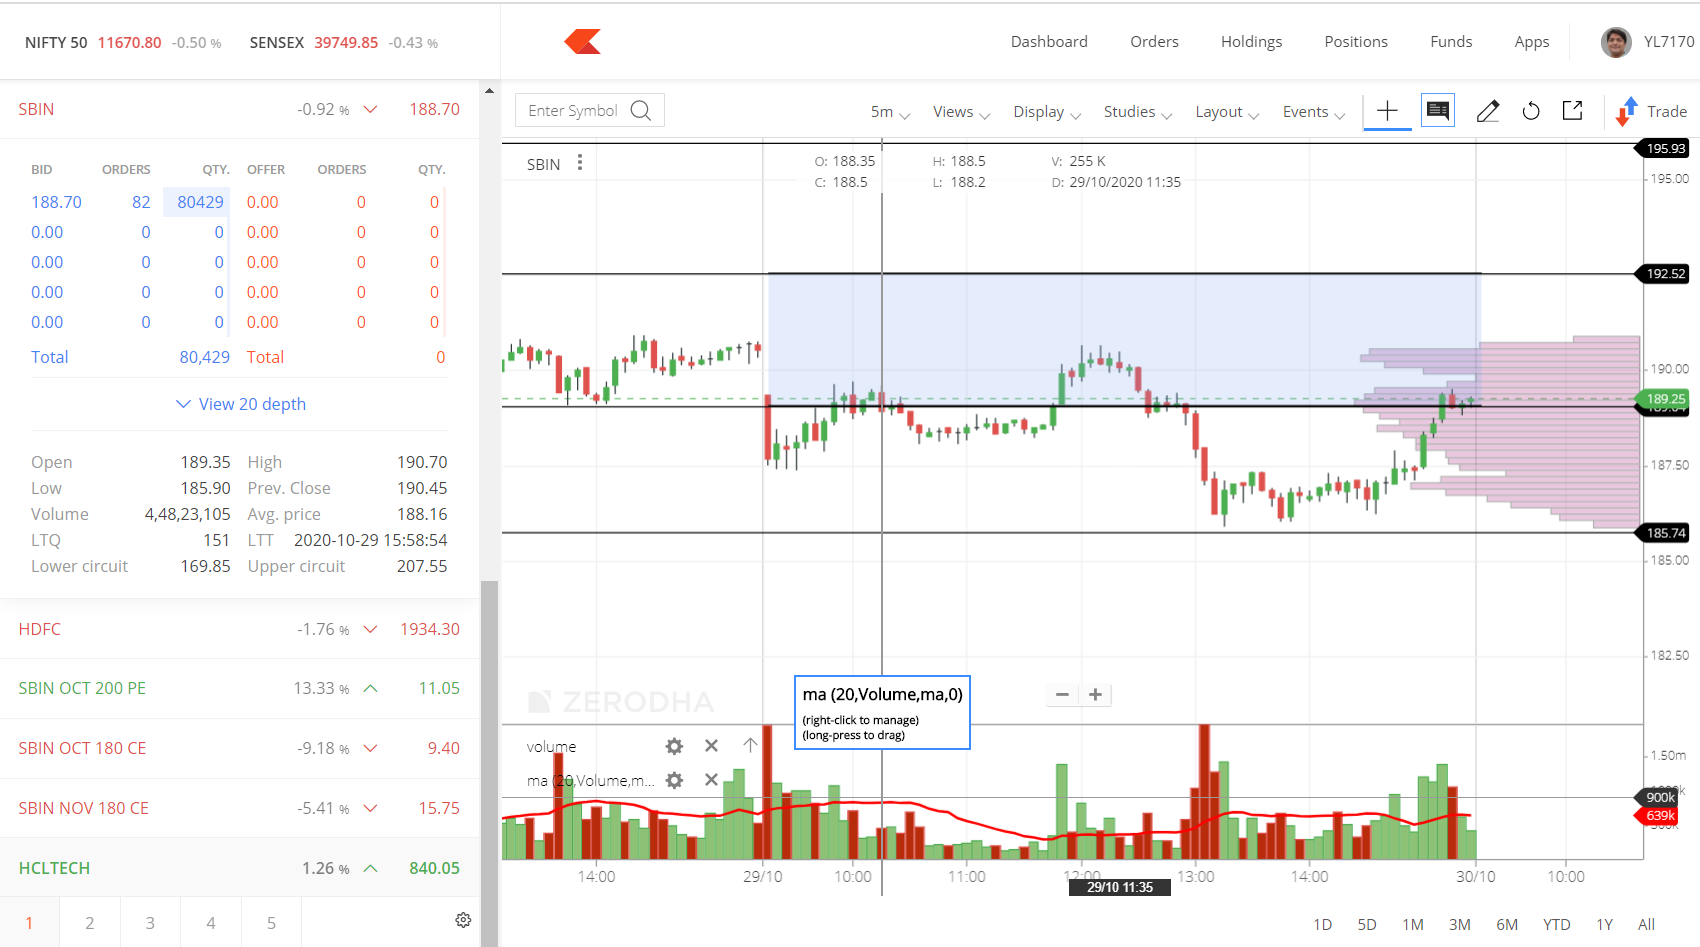The width and height of the screenshot is (1700, 947).
Task: Click the Kite logo icon
Action: click(x=582, y=41)
